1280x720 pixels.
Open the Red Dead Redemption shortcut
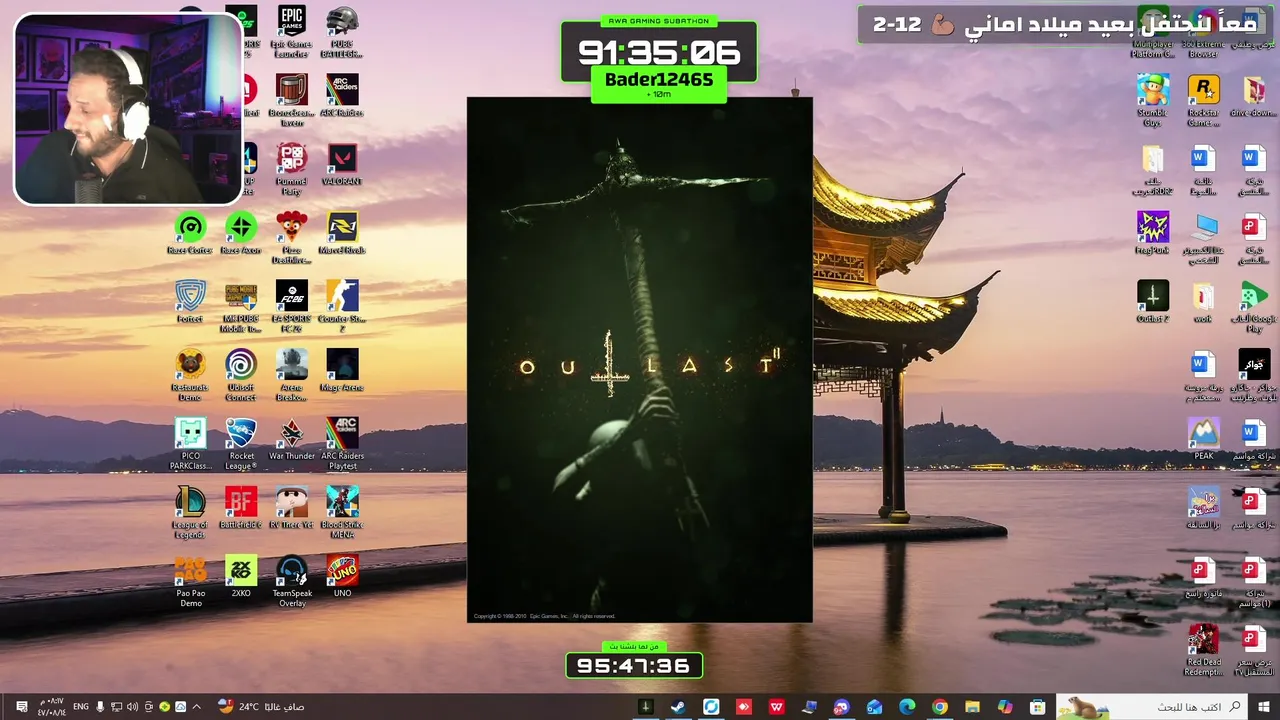[x=1203, y=650]
